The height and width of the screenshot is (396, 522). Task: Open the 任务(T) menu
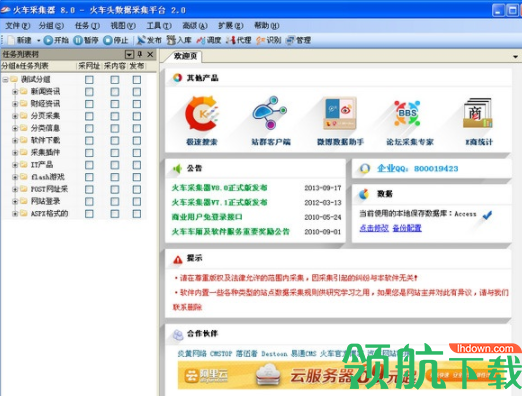coord(87,26)
